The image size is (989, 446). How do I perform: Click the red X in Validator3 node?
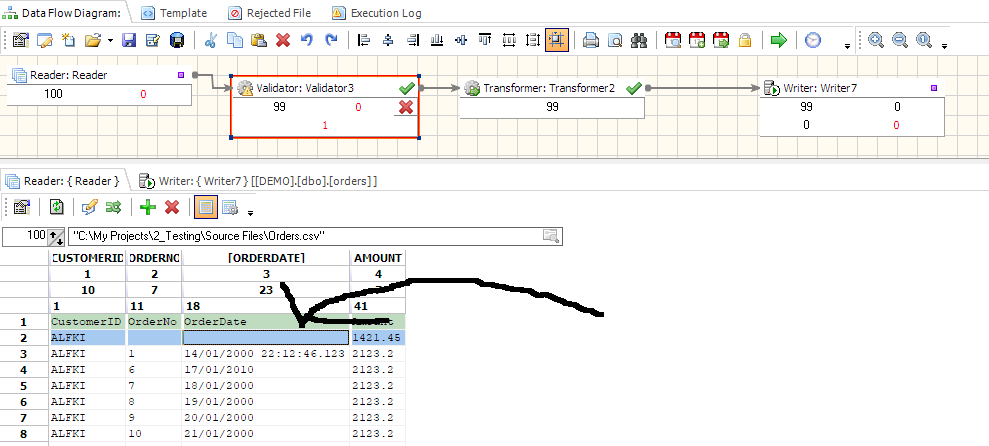(x=406, y=107)
